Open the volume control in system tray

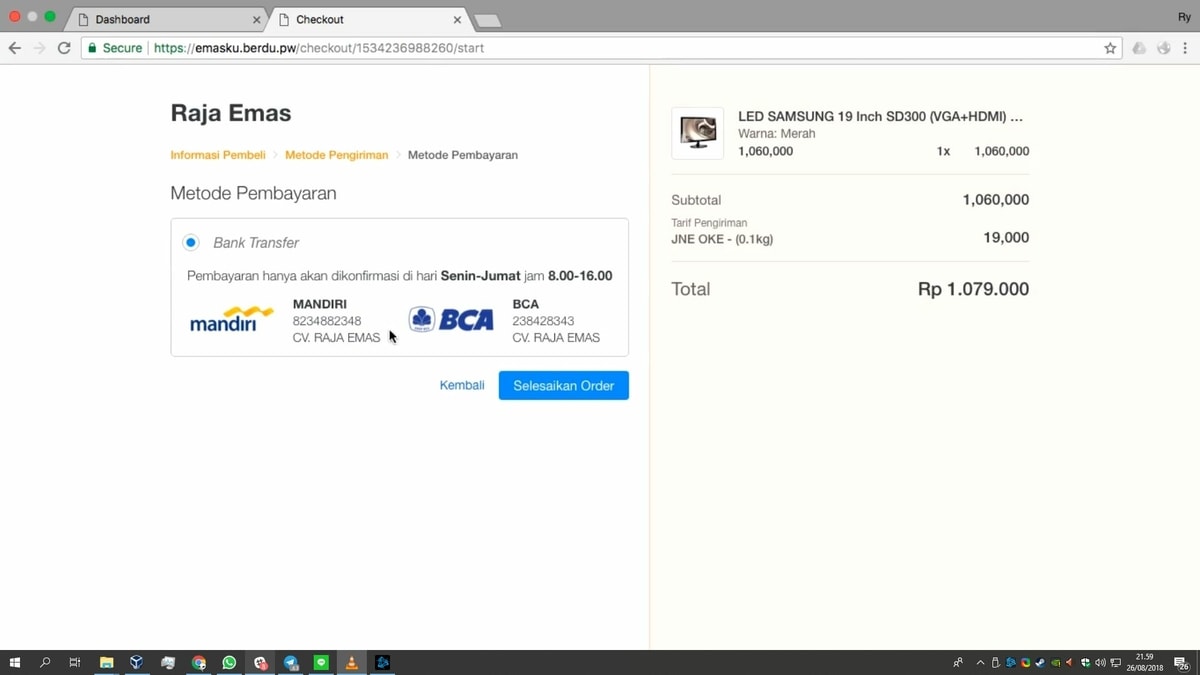tap(1100, 663)
